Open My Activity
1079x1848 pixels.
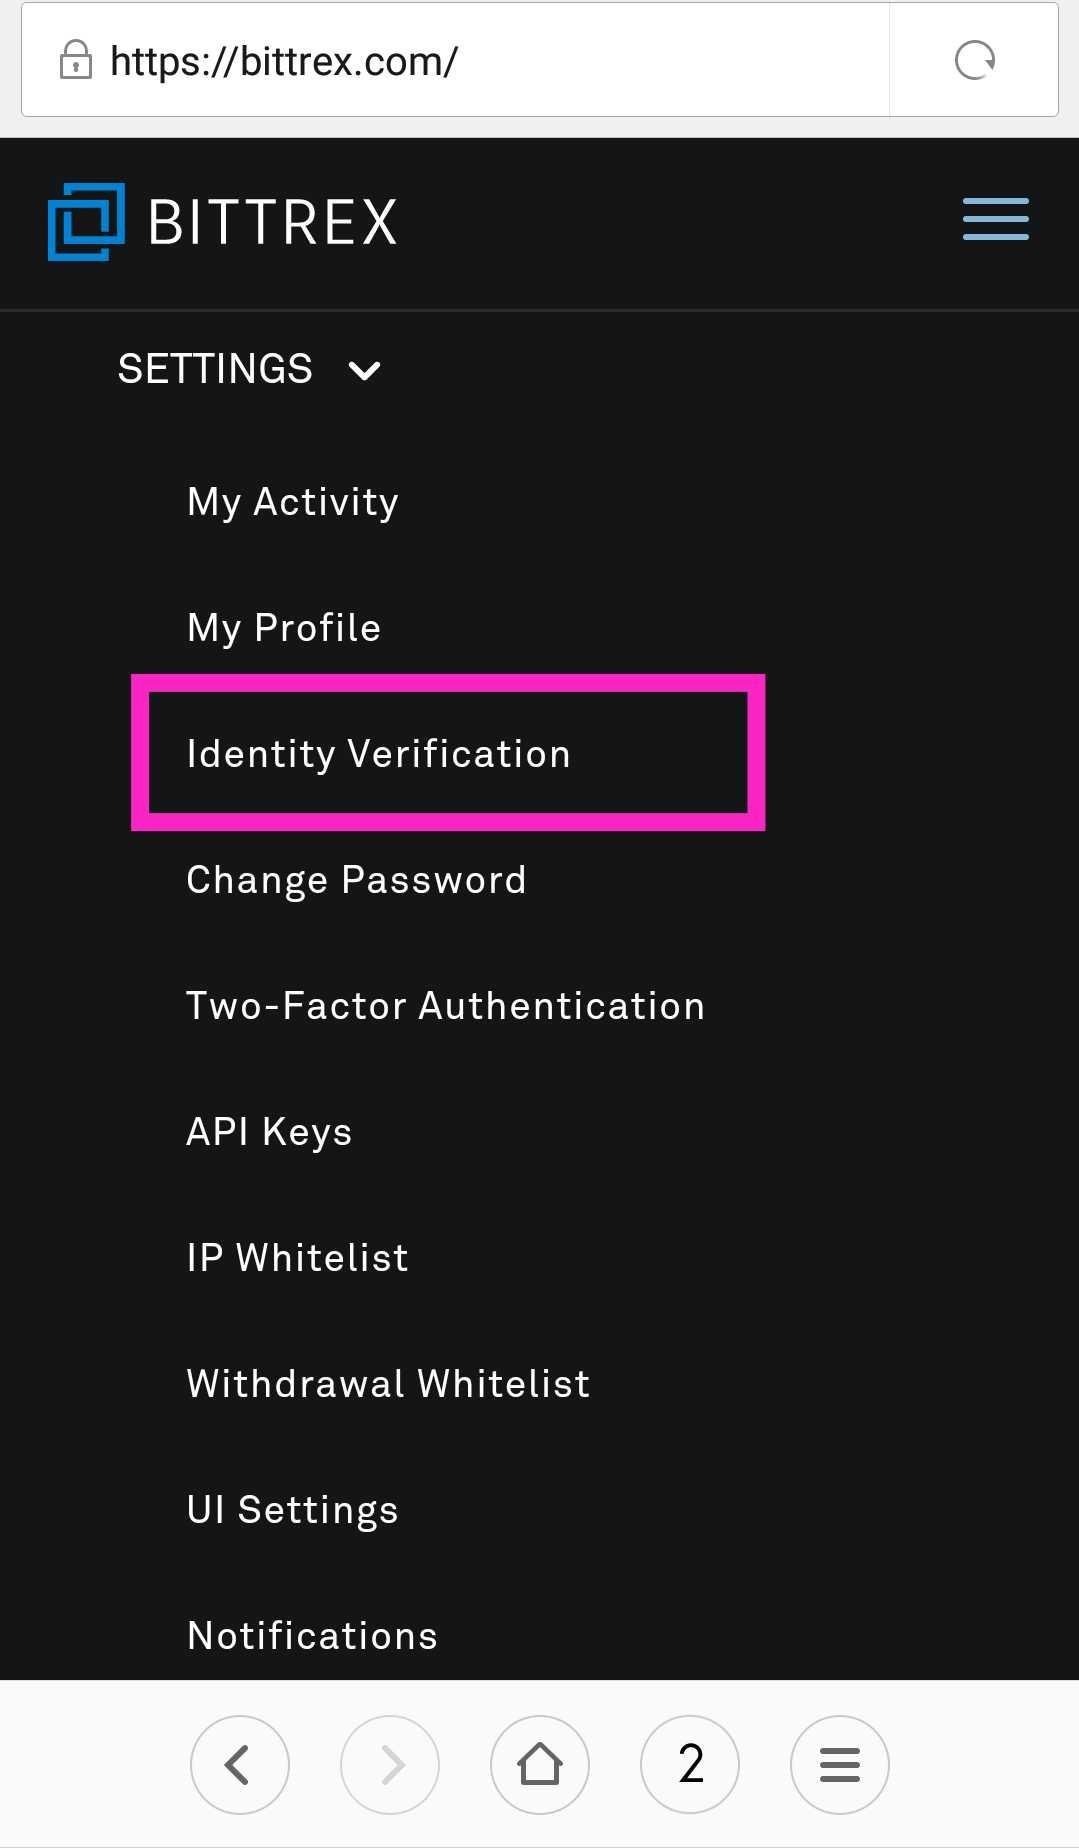(x=293, y=502)
